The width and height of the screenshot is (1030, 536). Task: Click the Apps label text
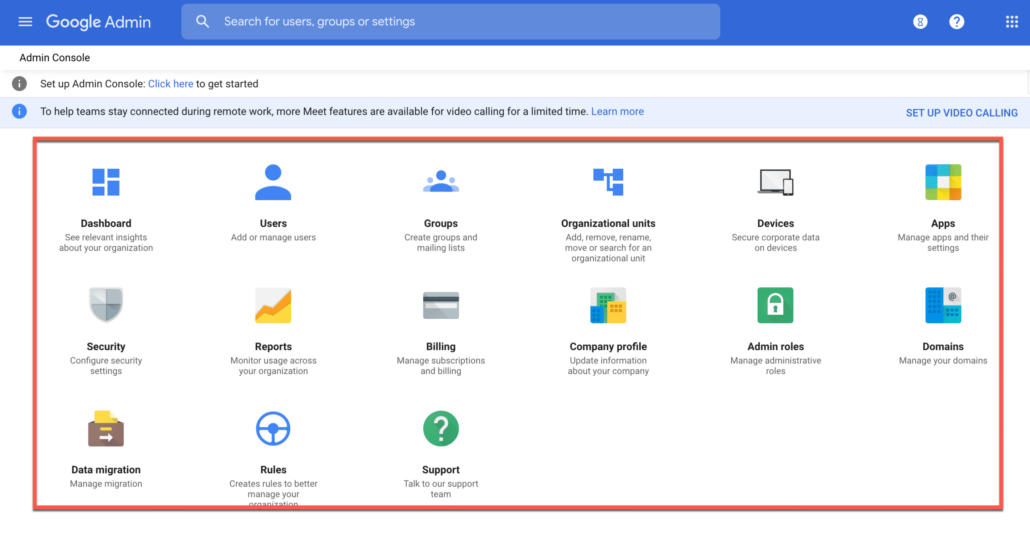click(943, 223)
